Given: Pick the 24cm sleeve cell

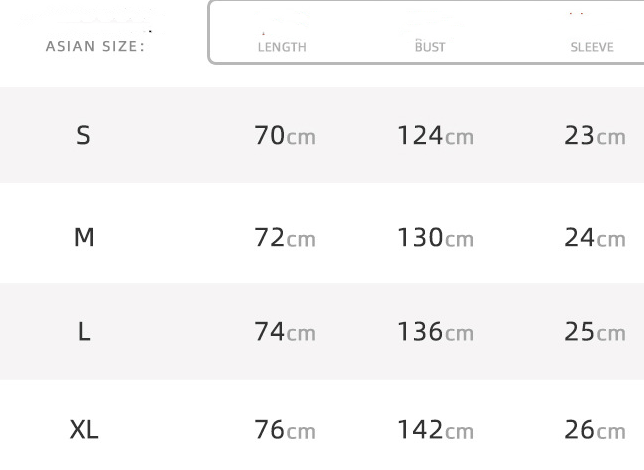Looking at the screenshot, I should (594, 238).
